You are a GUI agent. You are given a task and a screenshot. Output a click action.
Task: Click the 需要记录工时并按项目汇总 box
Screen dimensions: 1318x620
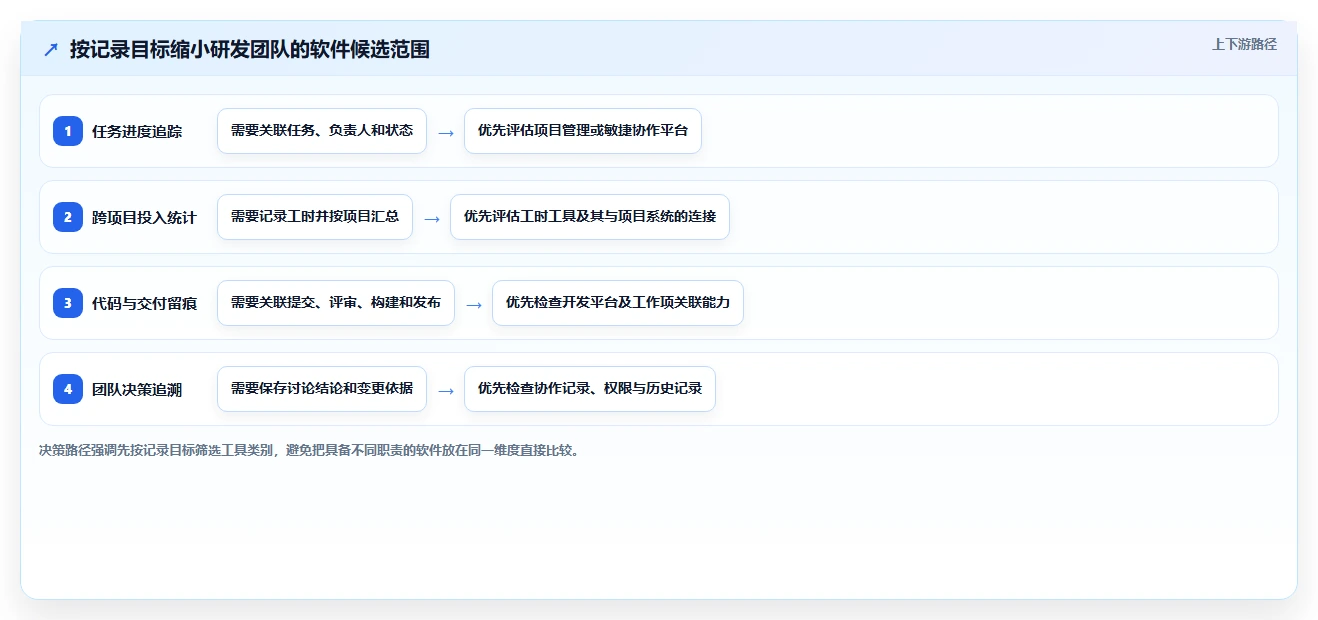click(315, 217)
